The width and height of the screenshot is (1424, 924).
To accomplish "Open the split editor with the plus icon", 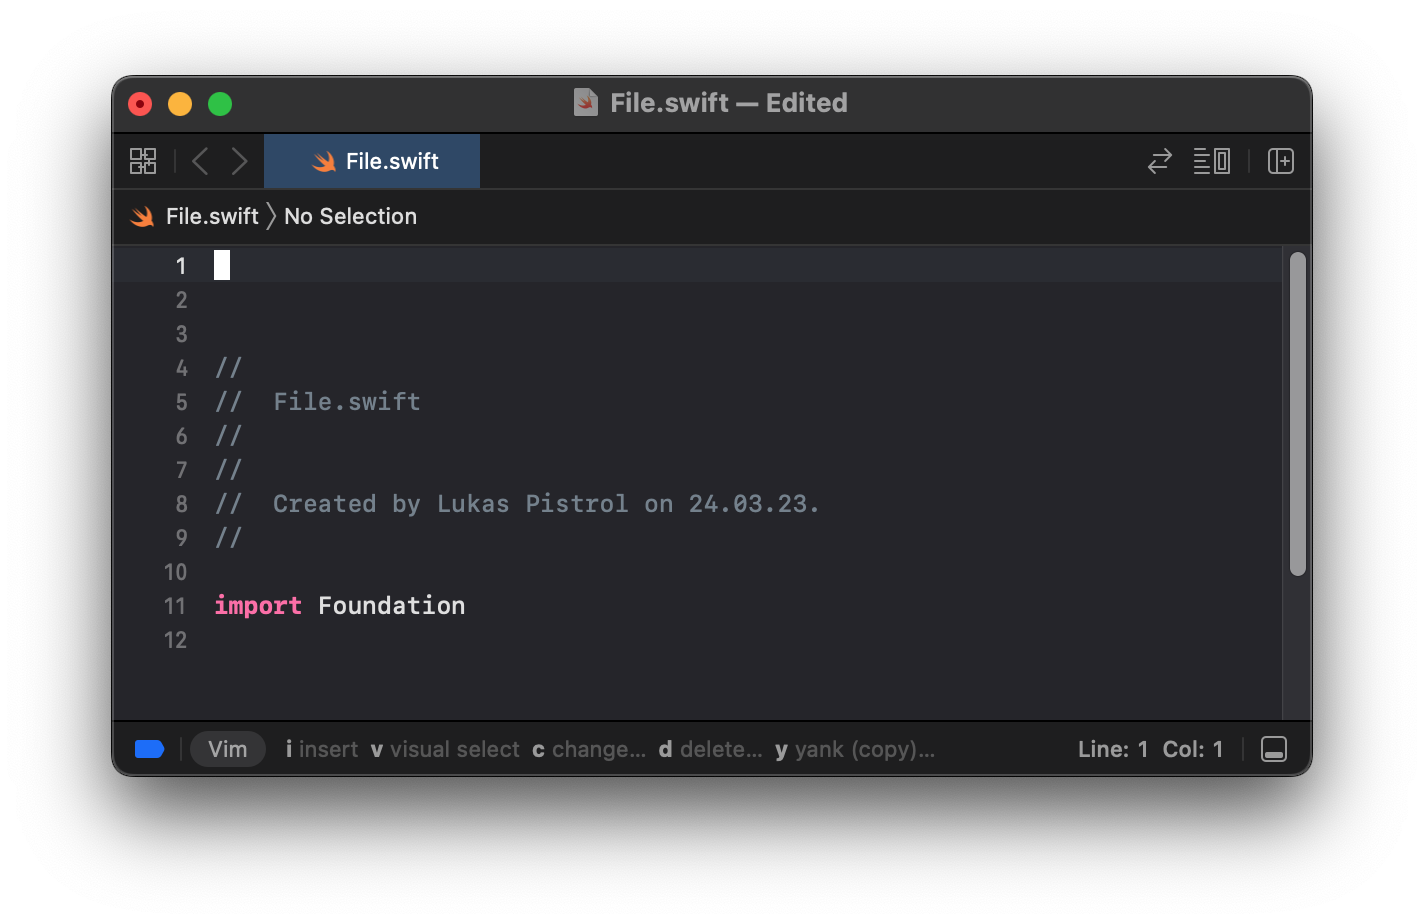I will point(1281,161).
